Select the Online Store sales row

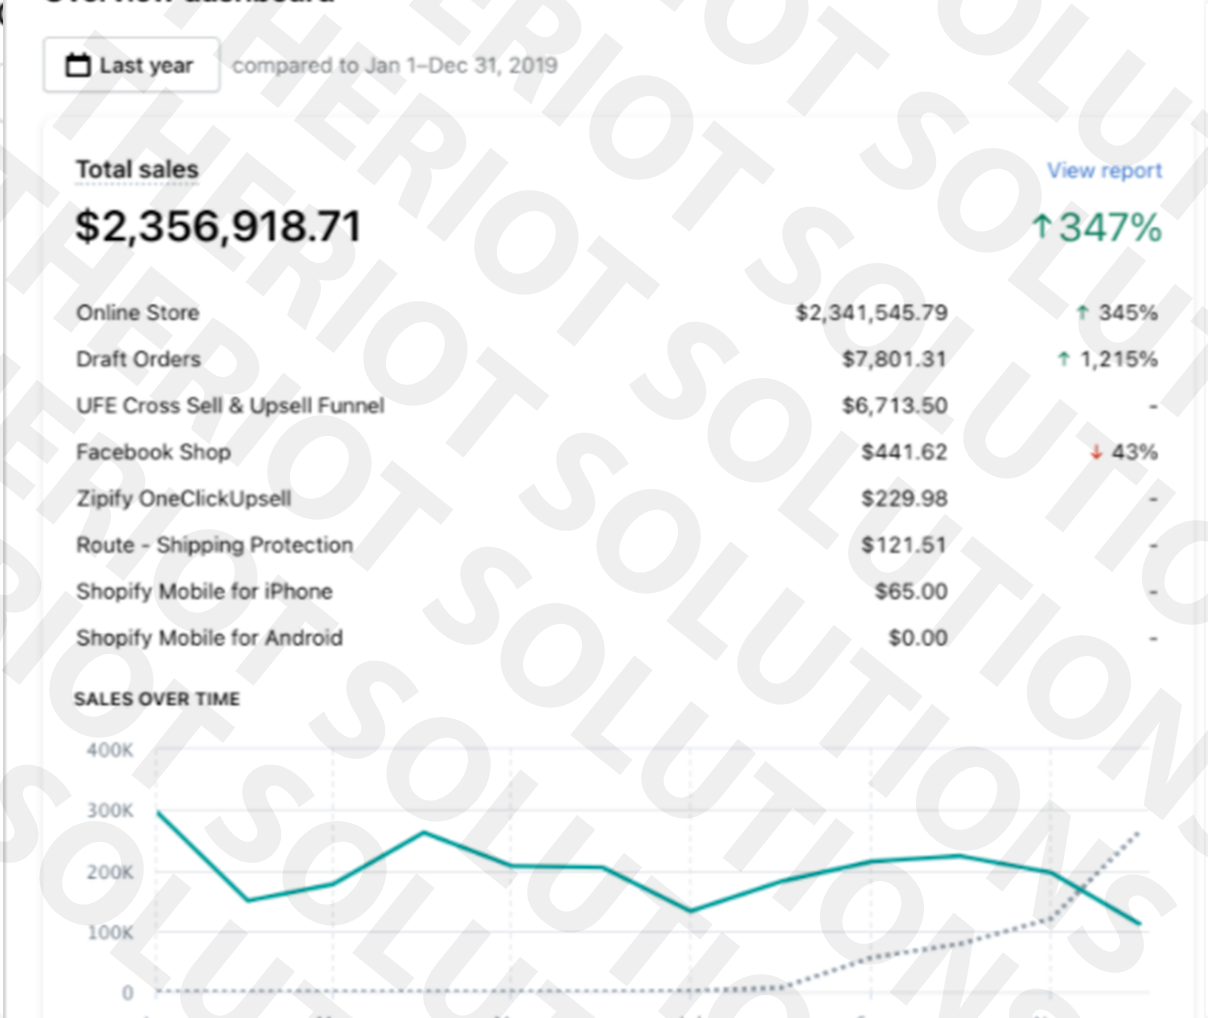pyautogui.click(x=138, y=313)
